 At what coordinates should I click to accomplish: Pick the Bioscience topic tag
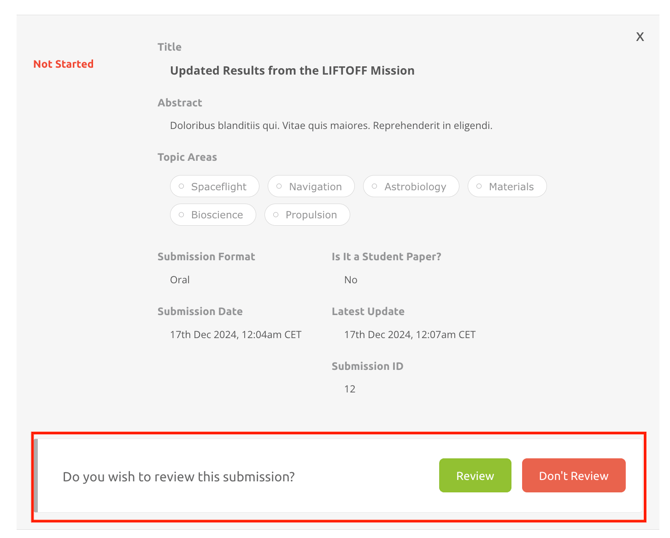pyautogui.click(x=213, y=215)
